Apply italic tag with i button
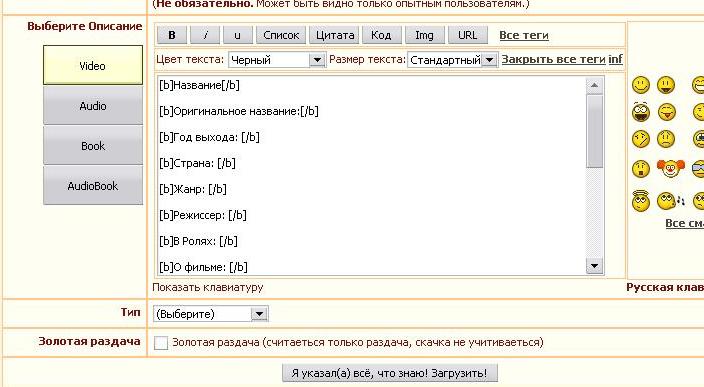The image size is (704, 387). pyautogui.click(x=205, y=35)
